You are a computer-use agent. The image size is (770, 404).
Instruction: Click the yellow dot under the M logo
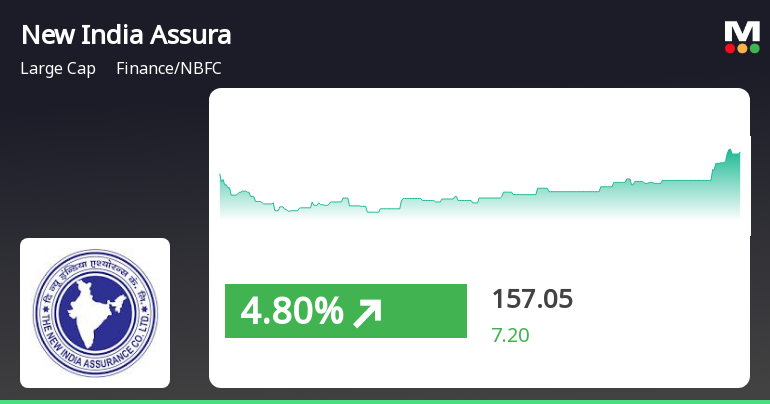coord(741,48)
